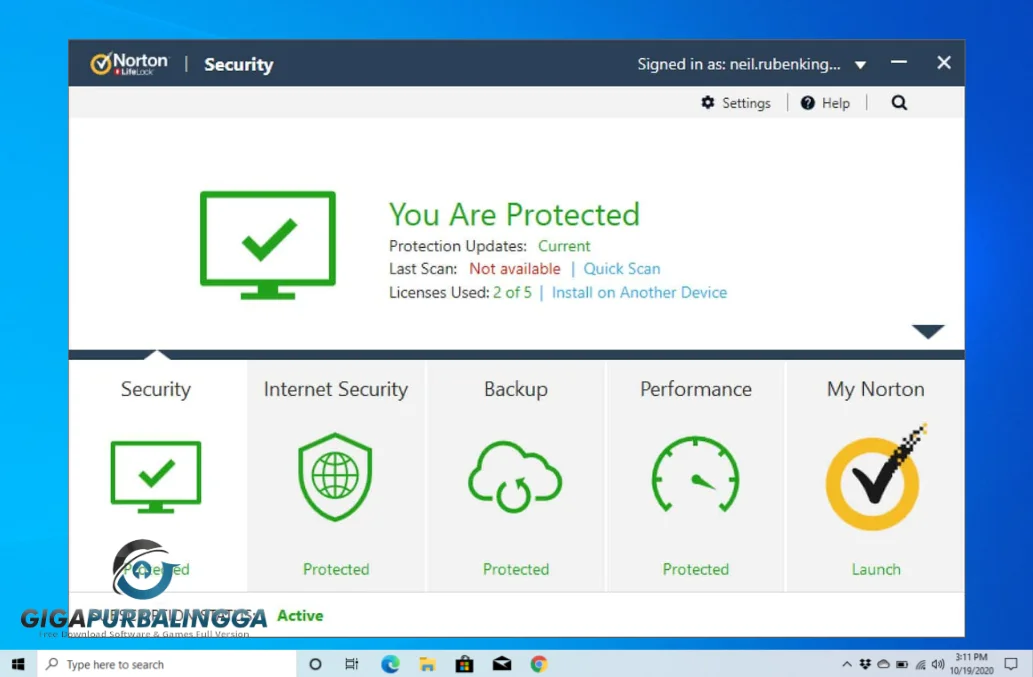Click the taskbar clock showing 3:11 PM

972,664
